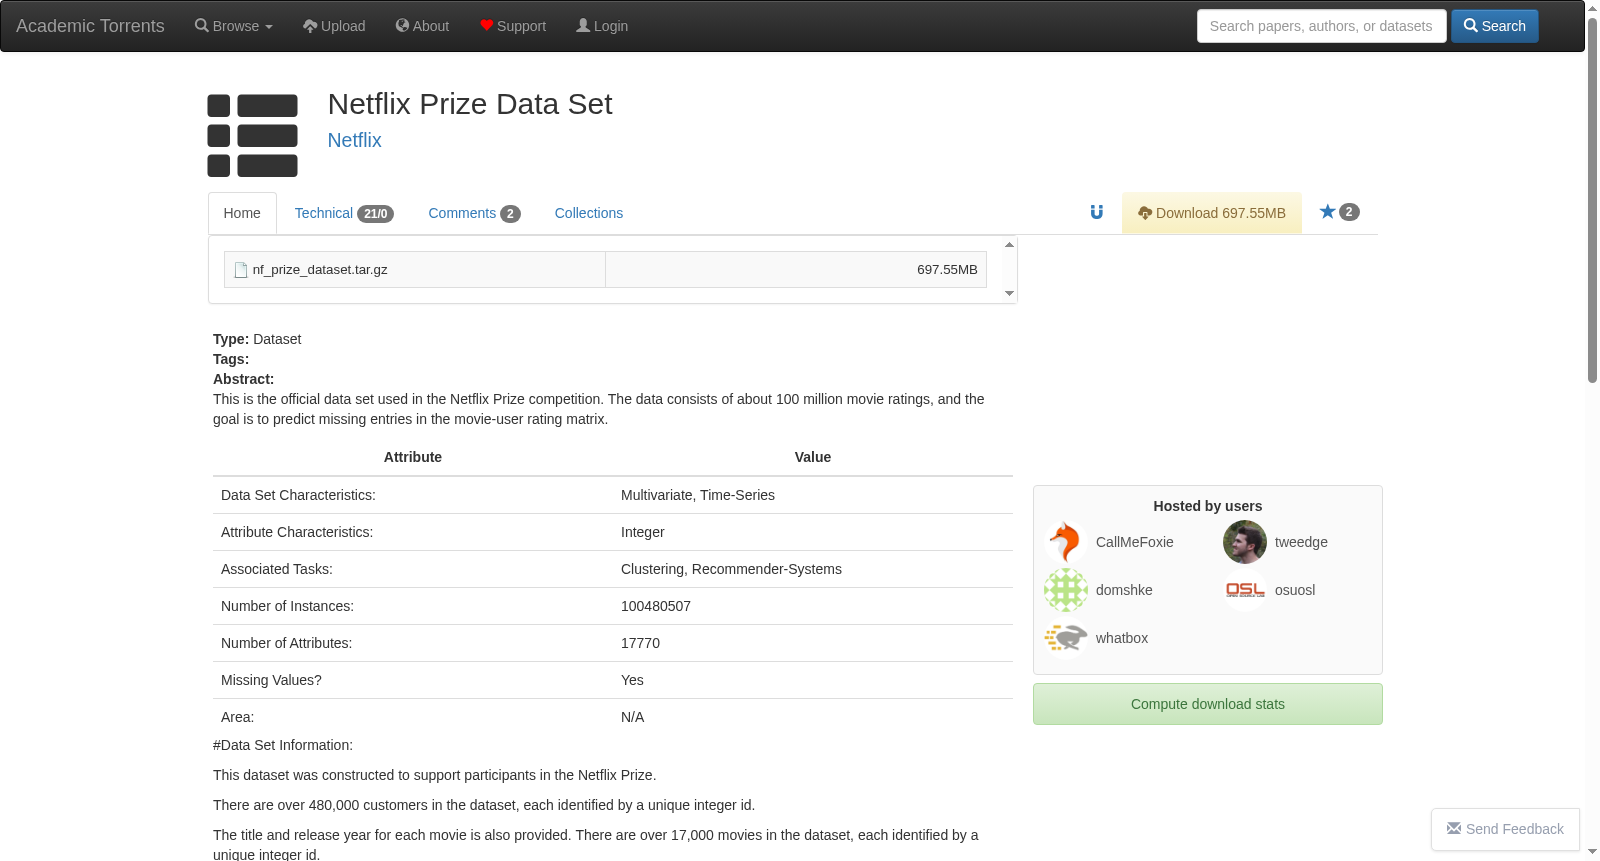Open the Netflix author link

(355, 140)
